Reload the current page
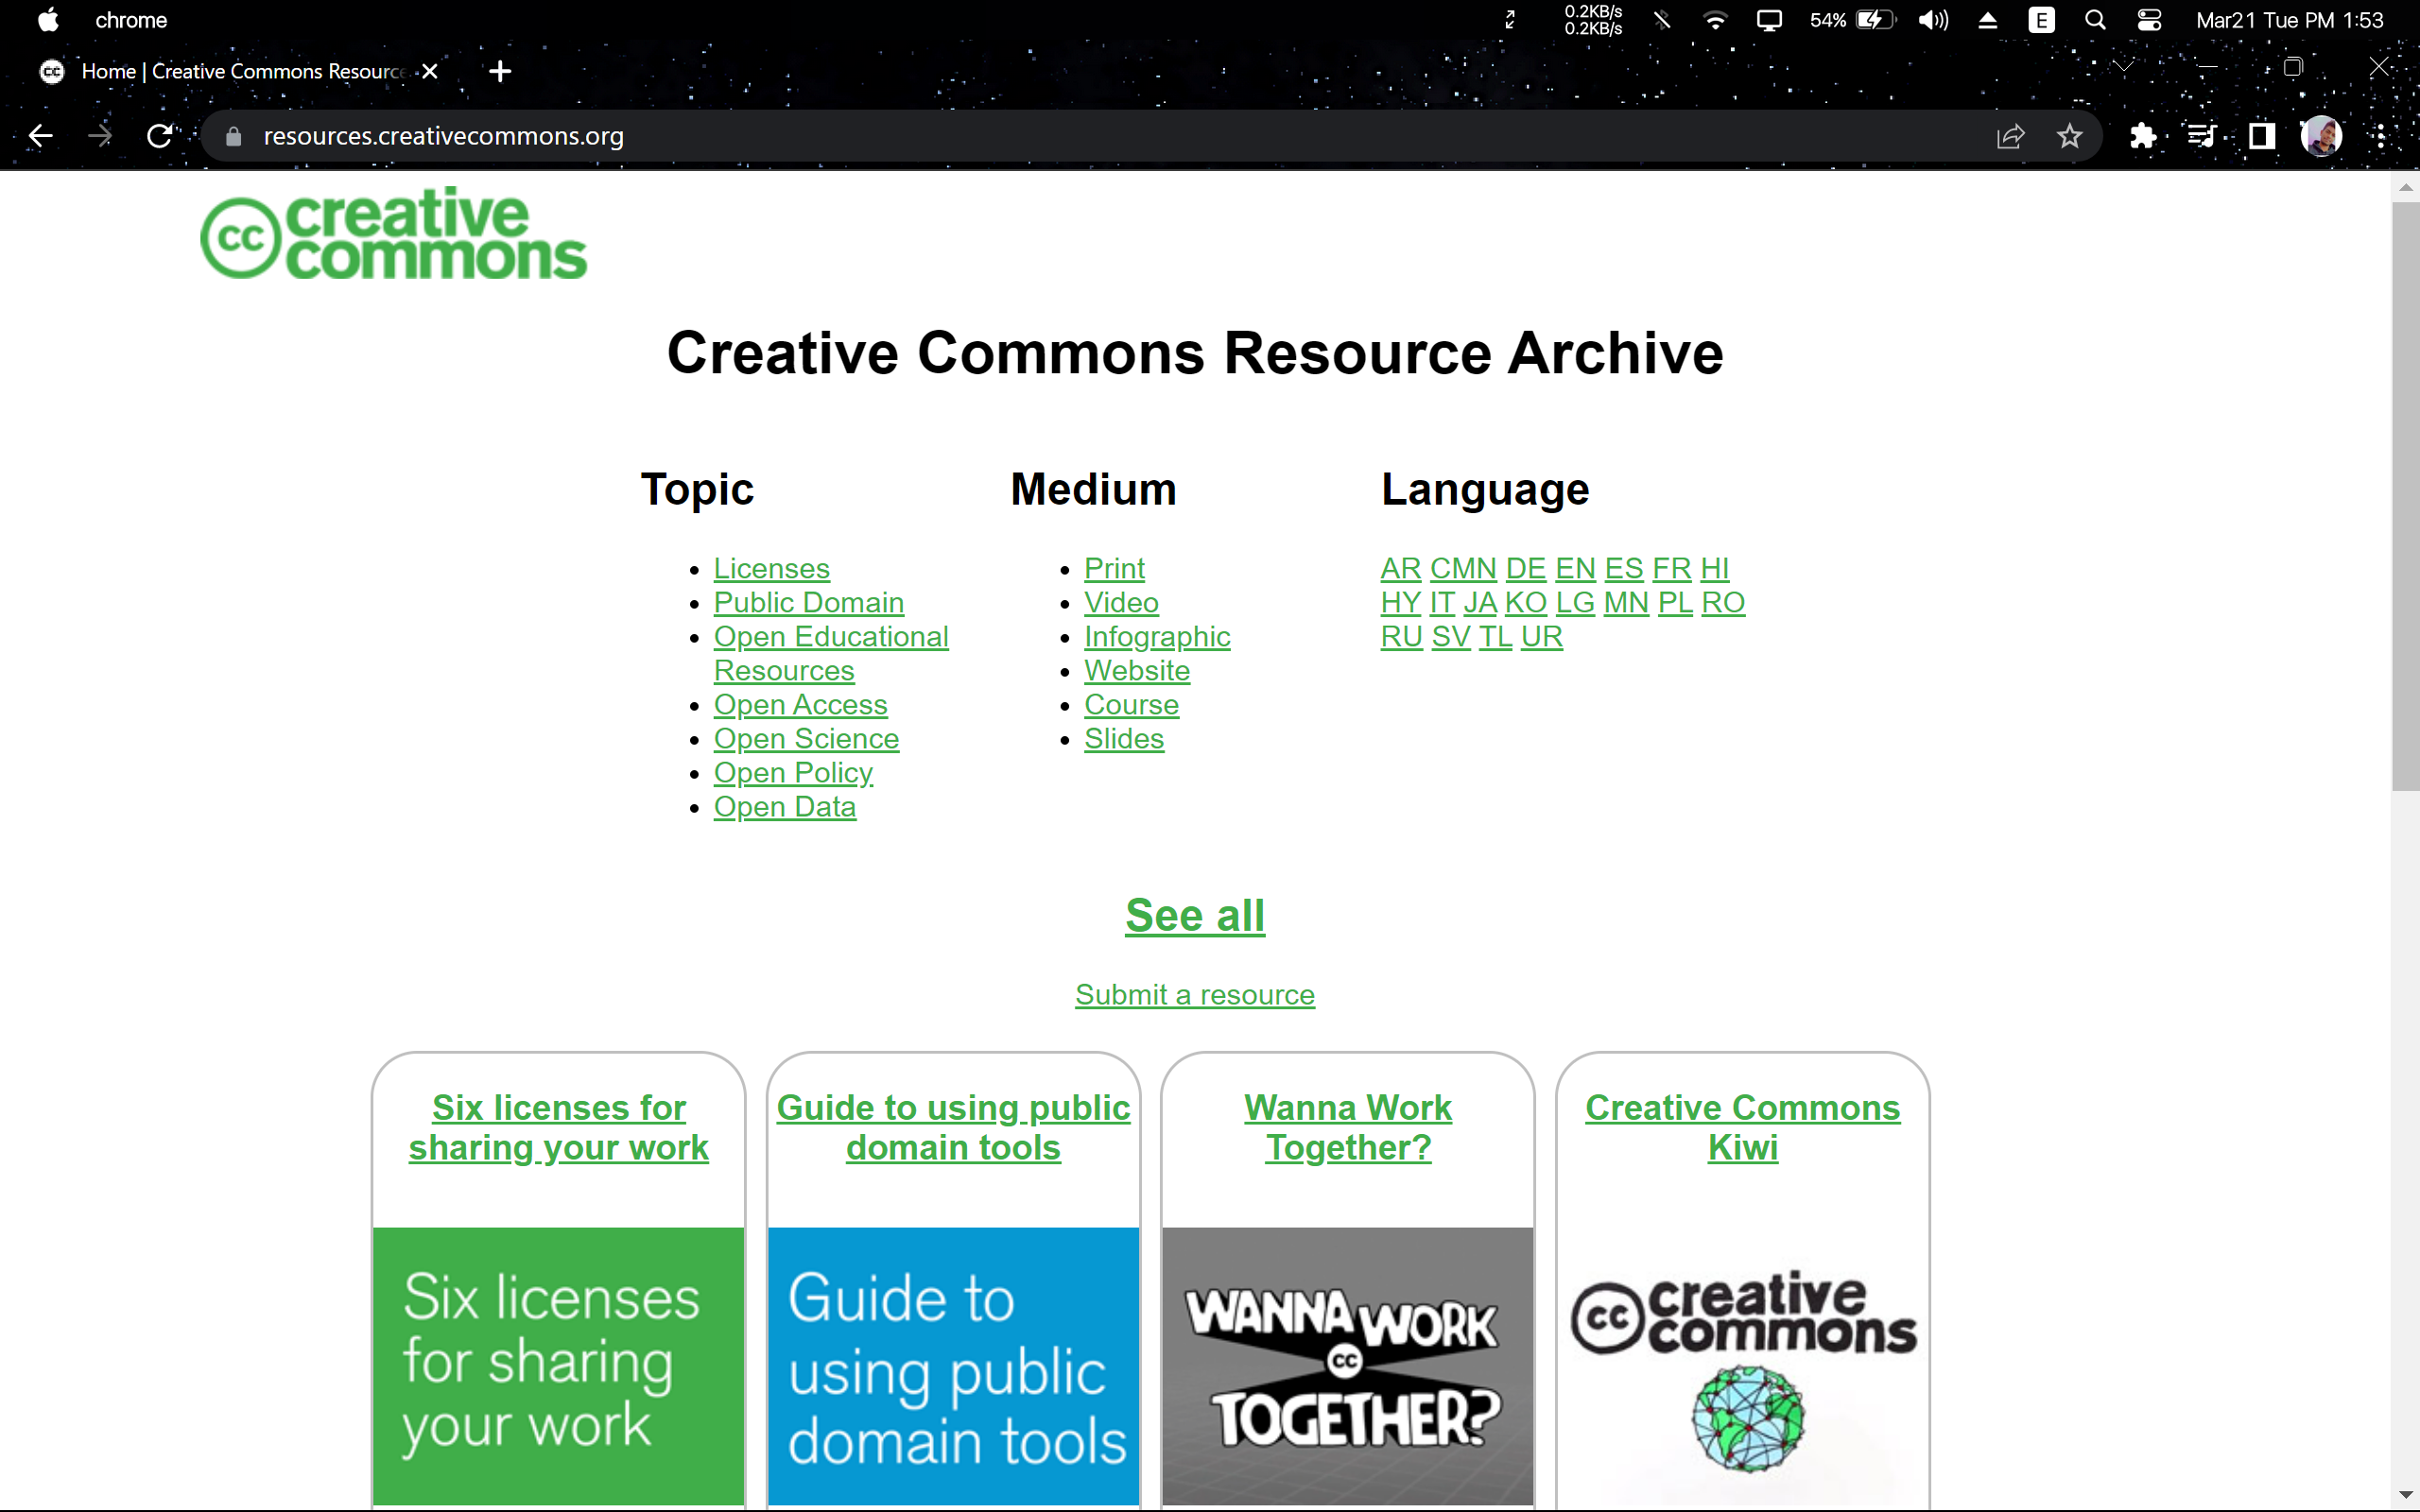Viewport: 2420px width, 1512px height. click(160, 136)
